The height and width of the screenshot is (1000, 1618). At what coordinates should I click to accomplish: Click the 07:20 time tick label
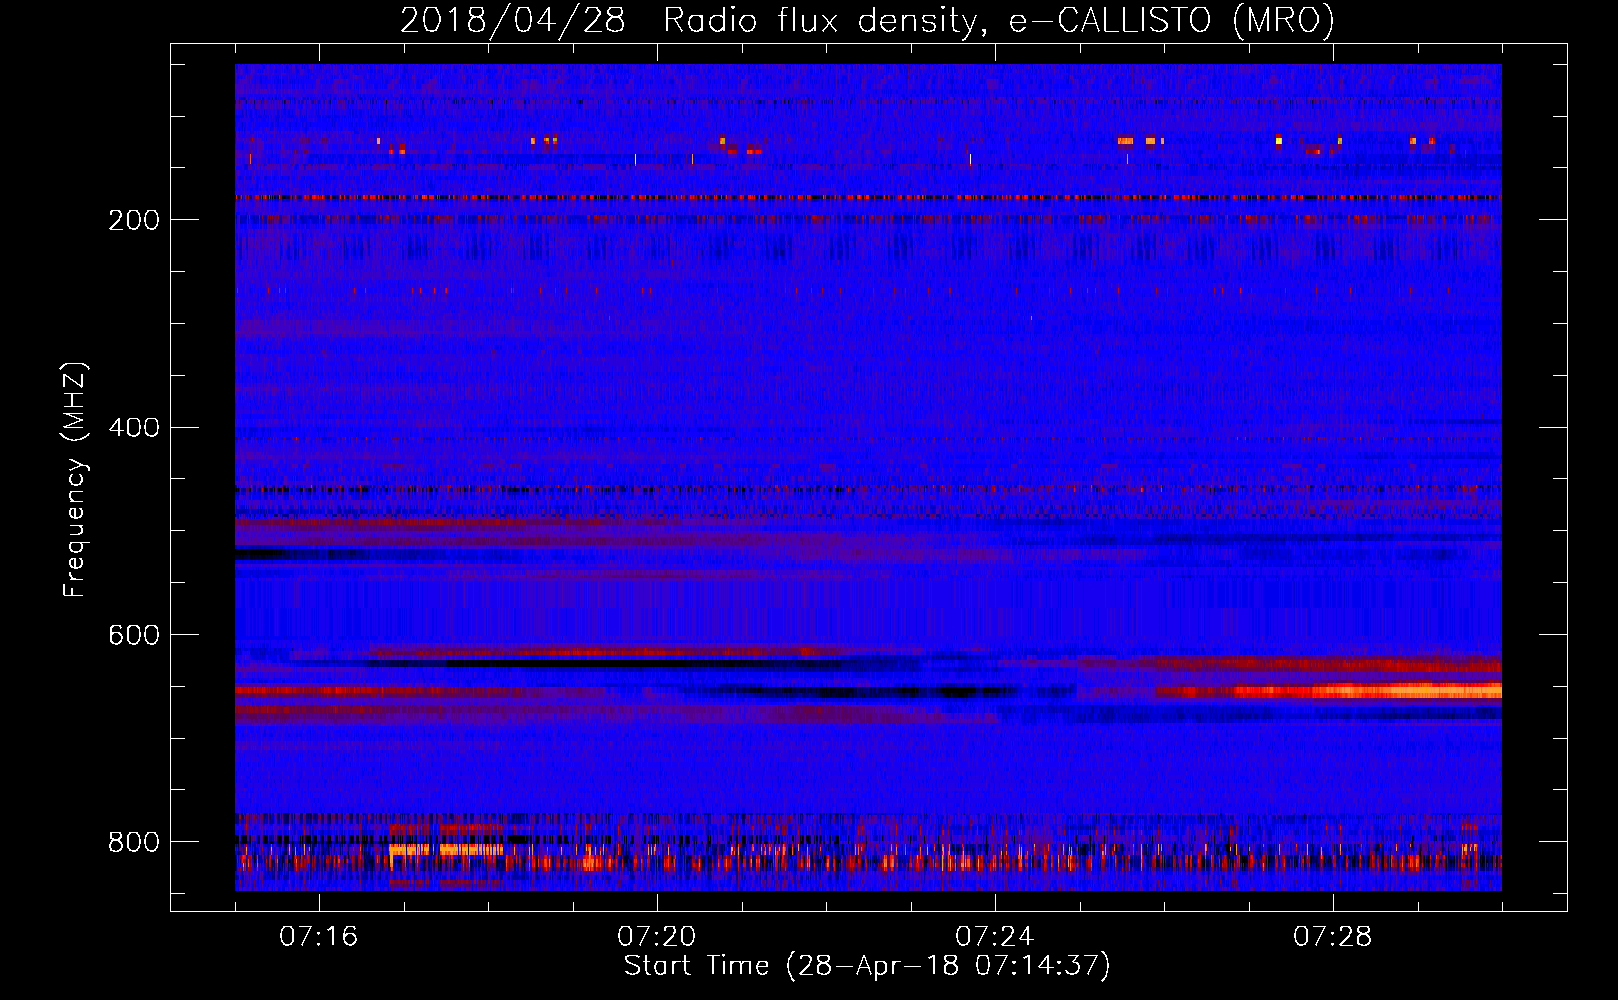656,937
